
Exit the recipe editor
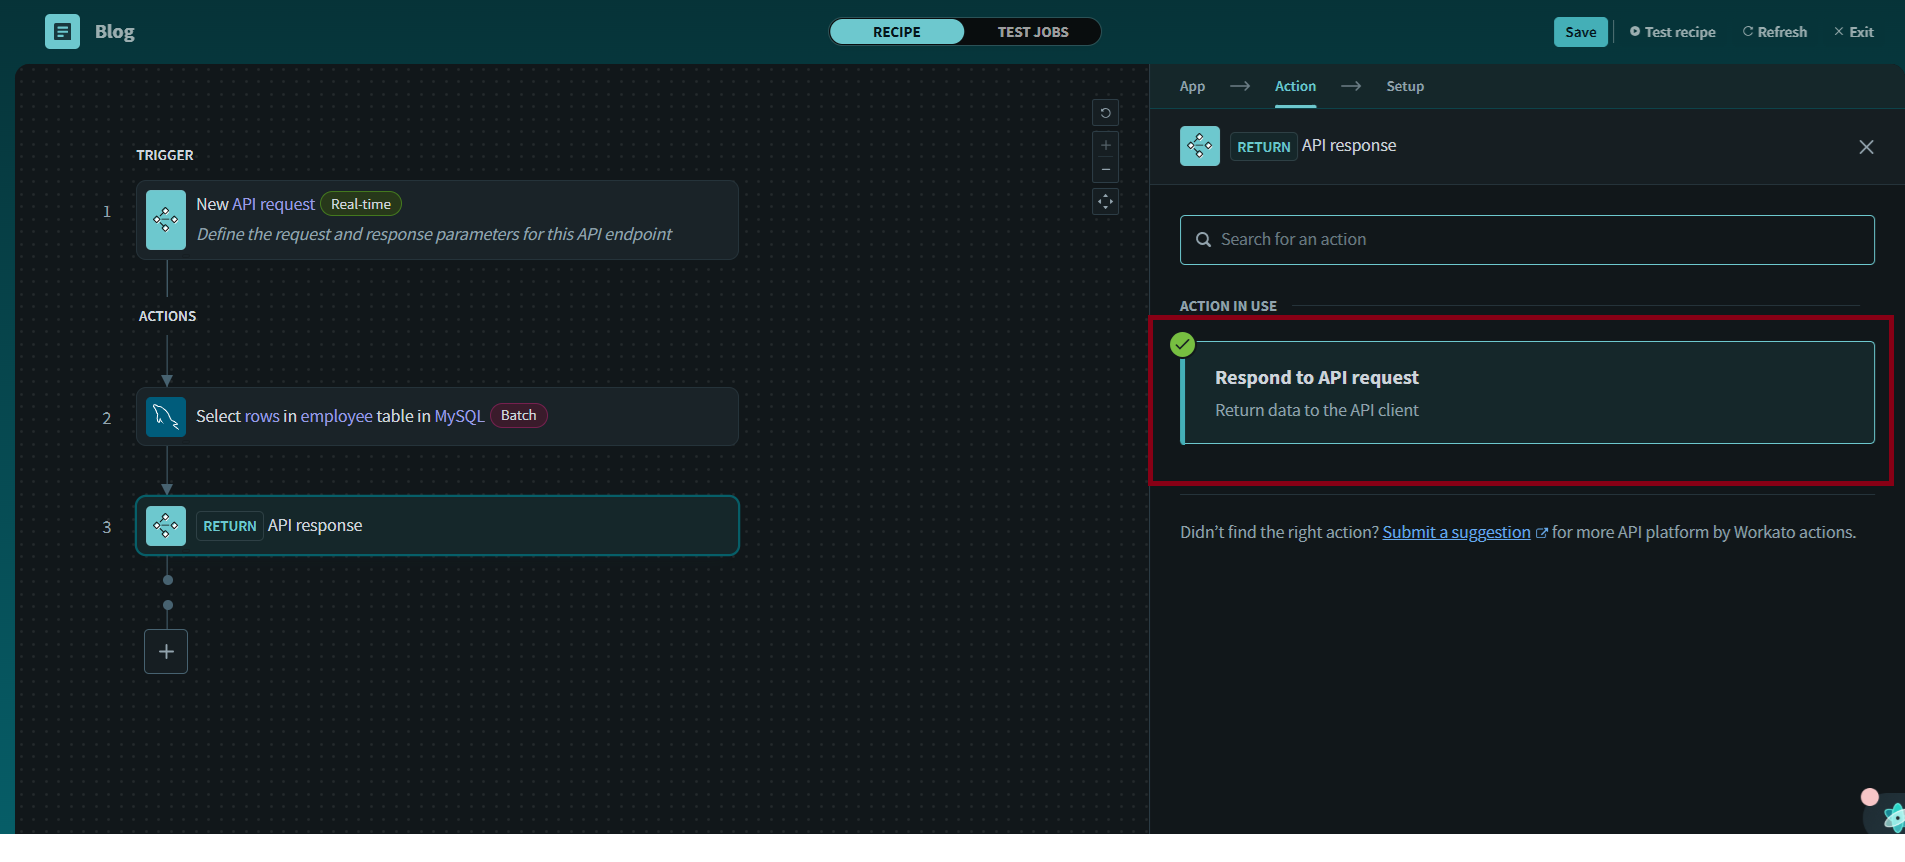[1854, 32]
